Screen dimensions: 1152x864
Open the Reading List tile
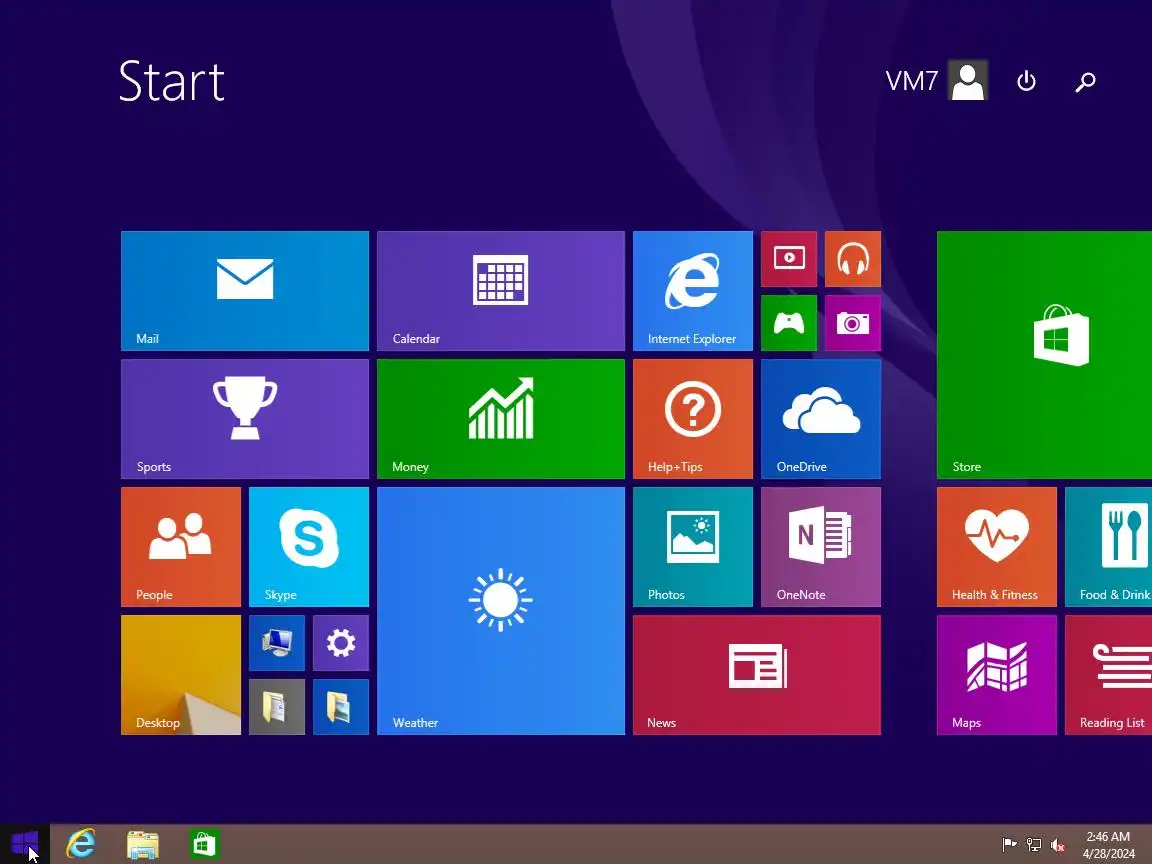[1109, 674]
